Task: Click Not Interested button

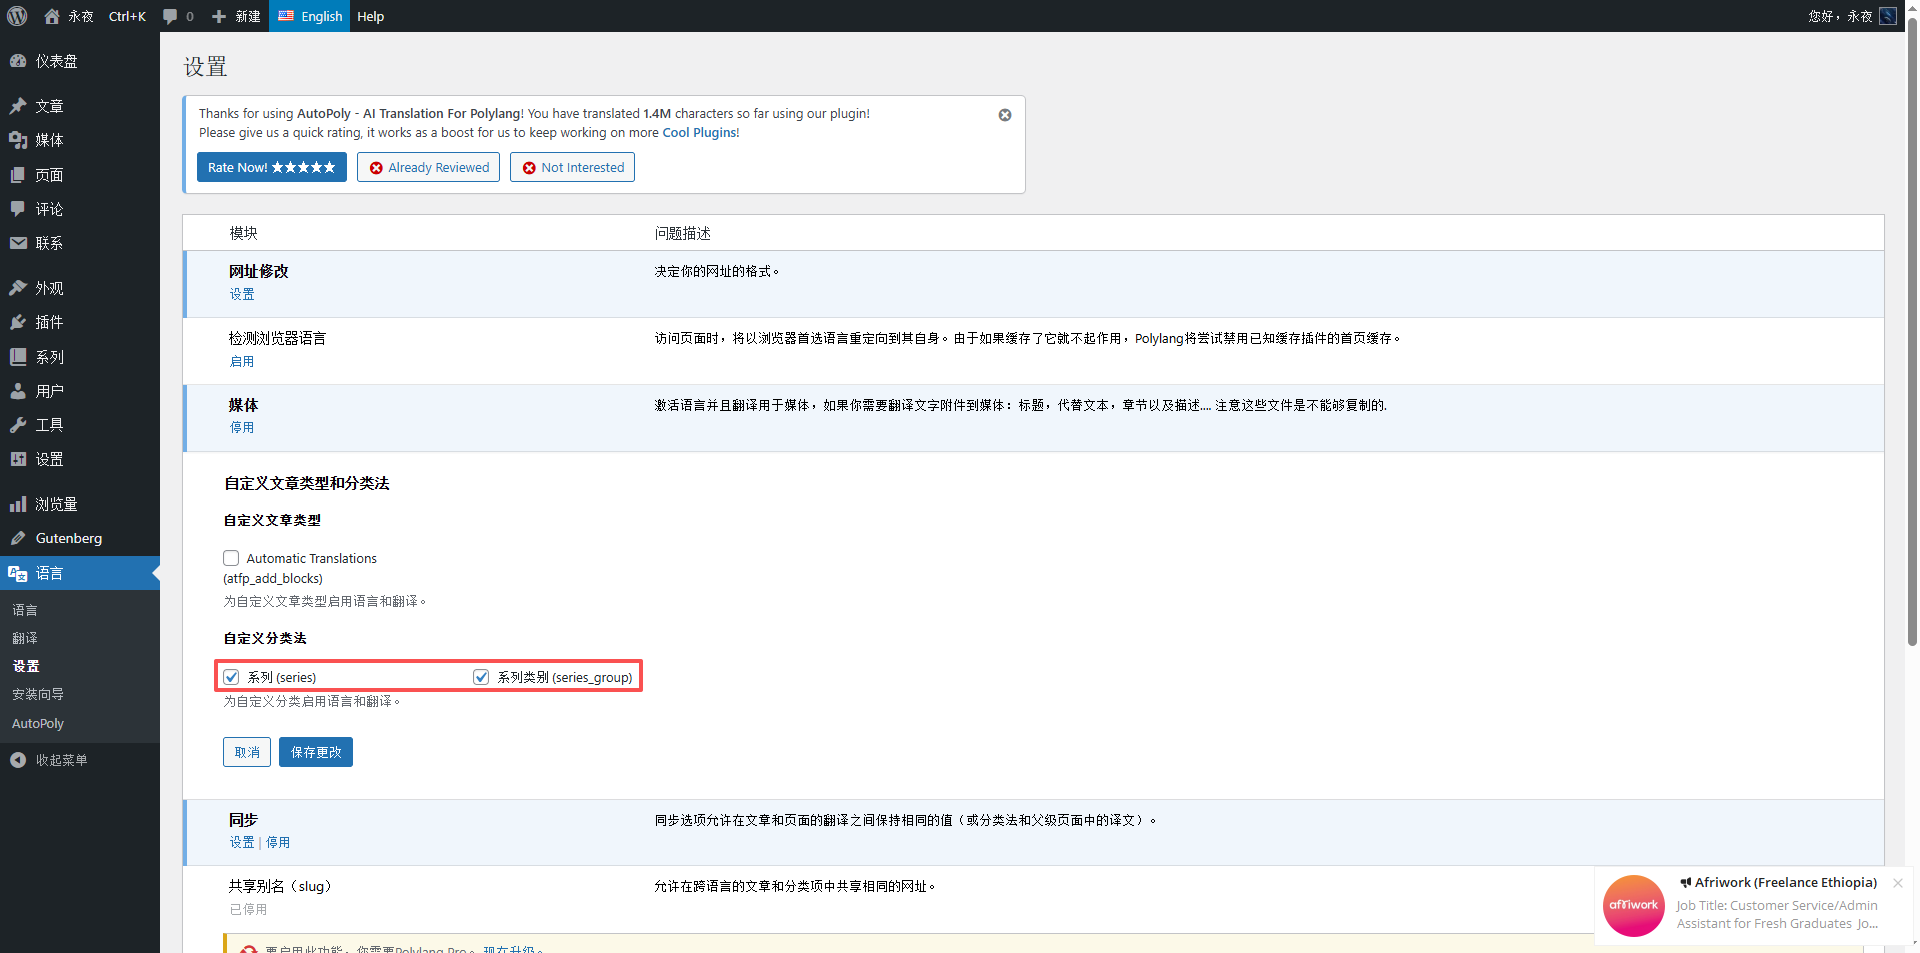Action: (x=572, y=167)
